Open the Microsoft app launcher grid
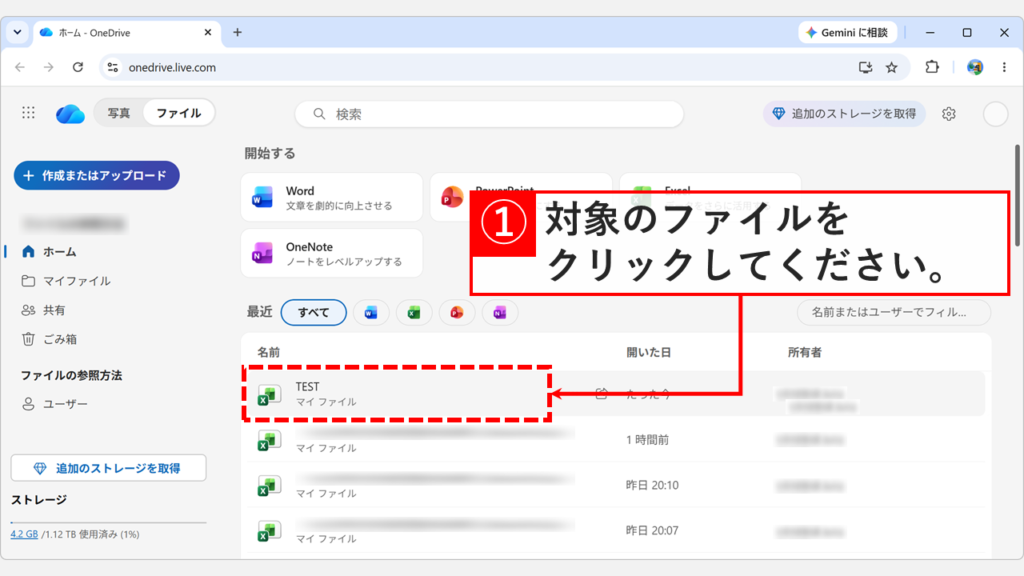 (x=28, y=113)
